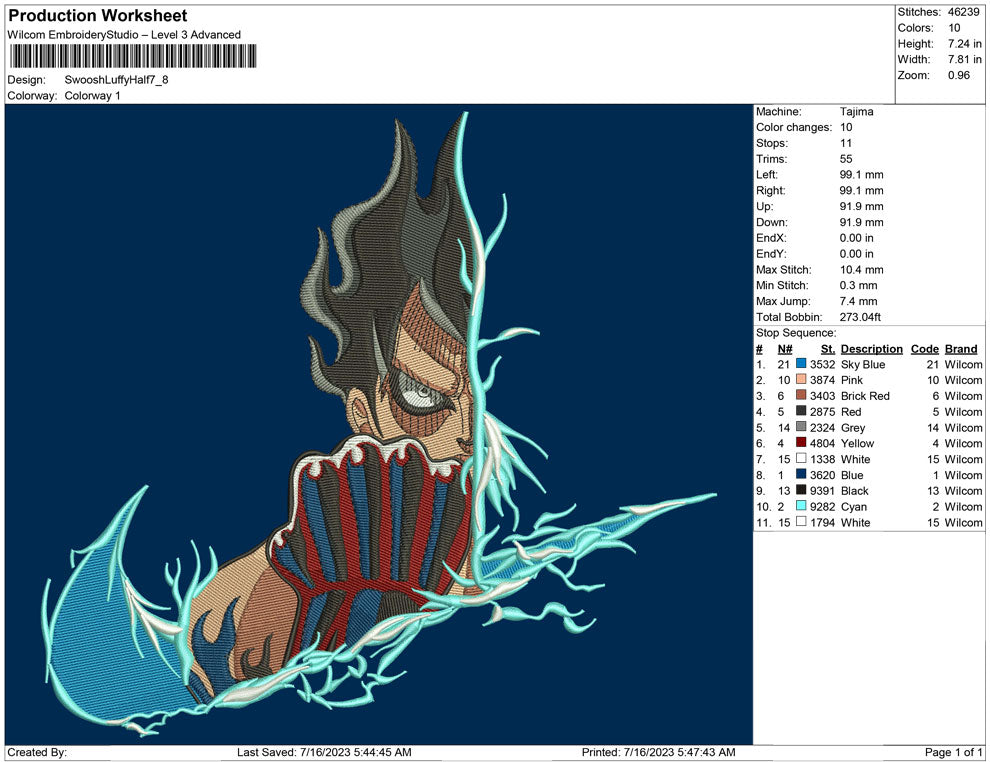Click the Sky Blue thread color swatch
The width and height of the screenshot is (990, 762).
(x=801, y=365)
